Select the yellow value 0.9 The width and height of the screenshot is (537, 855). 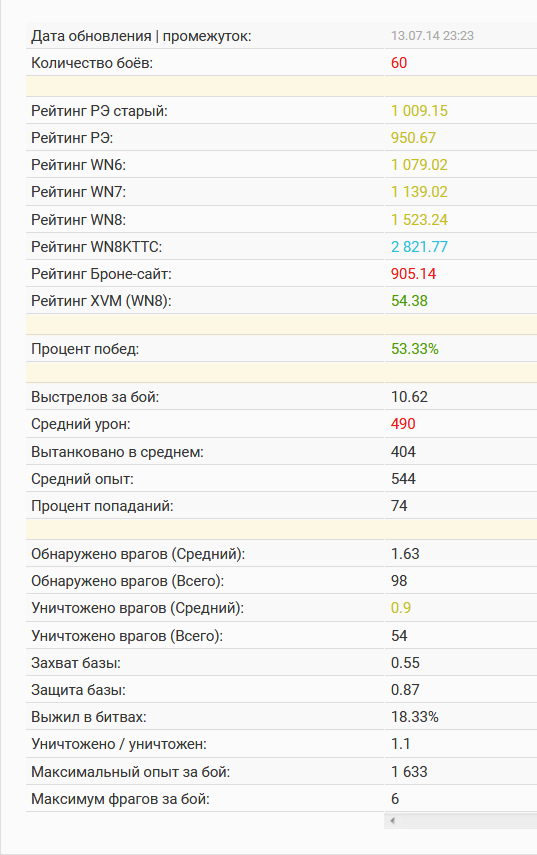(401, 608)
